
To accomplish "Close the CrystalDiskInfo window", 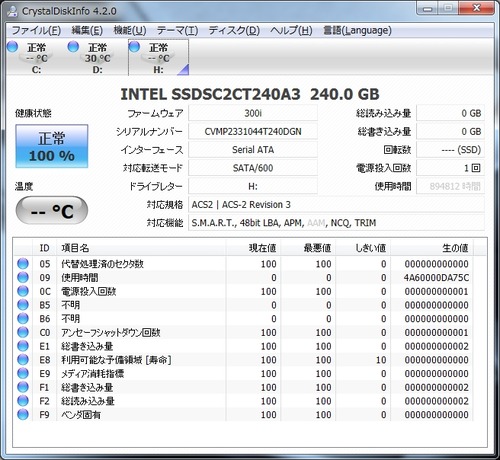I will (x=477, y=8).
